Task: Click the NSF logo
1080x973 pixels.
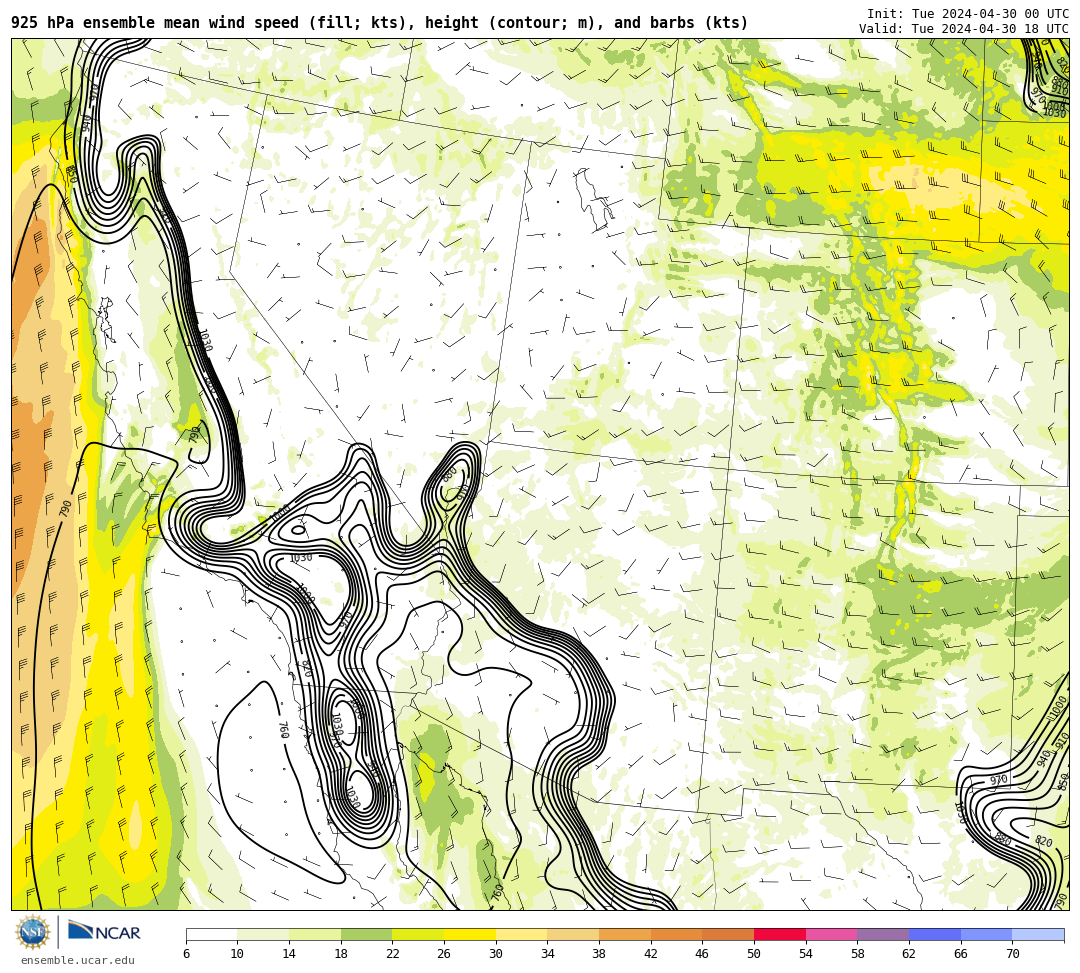Action: (33, 932)
